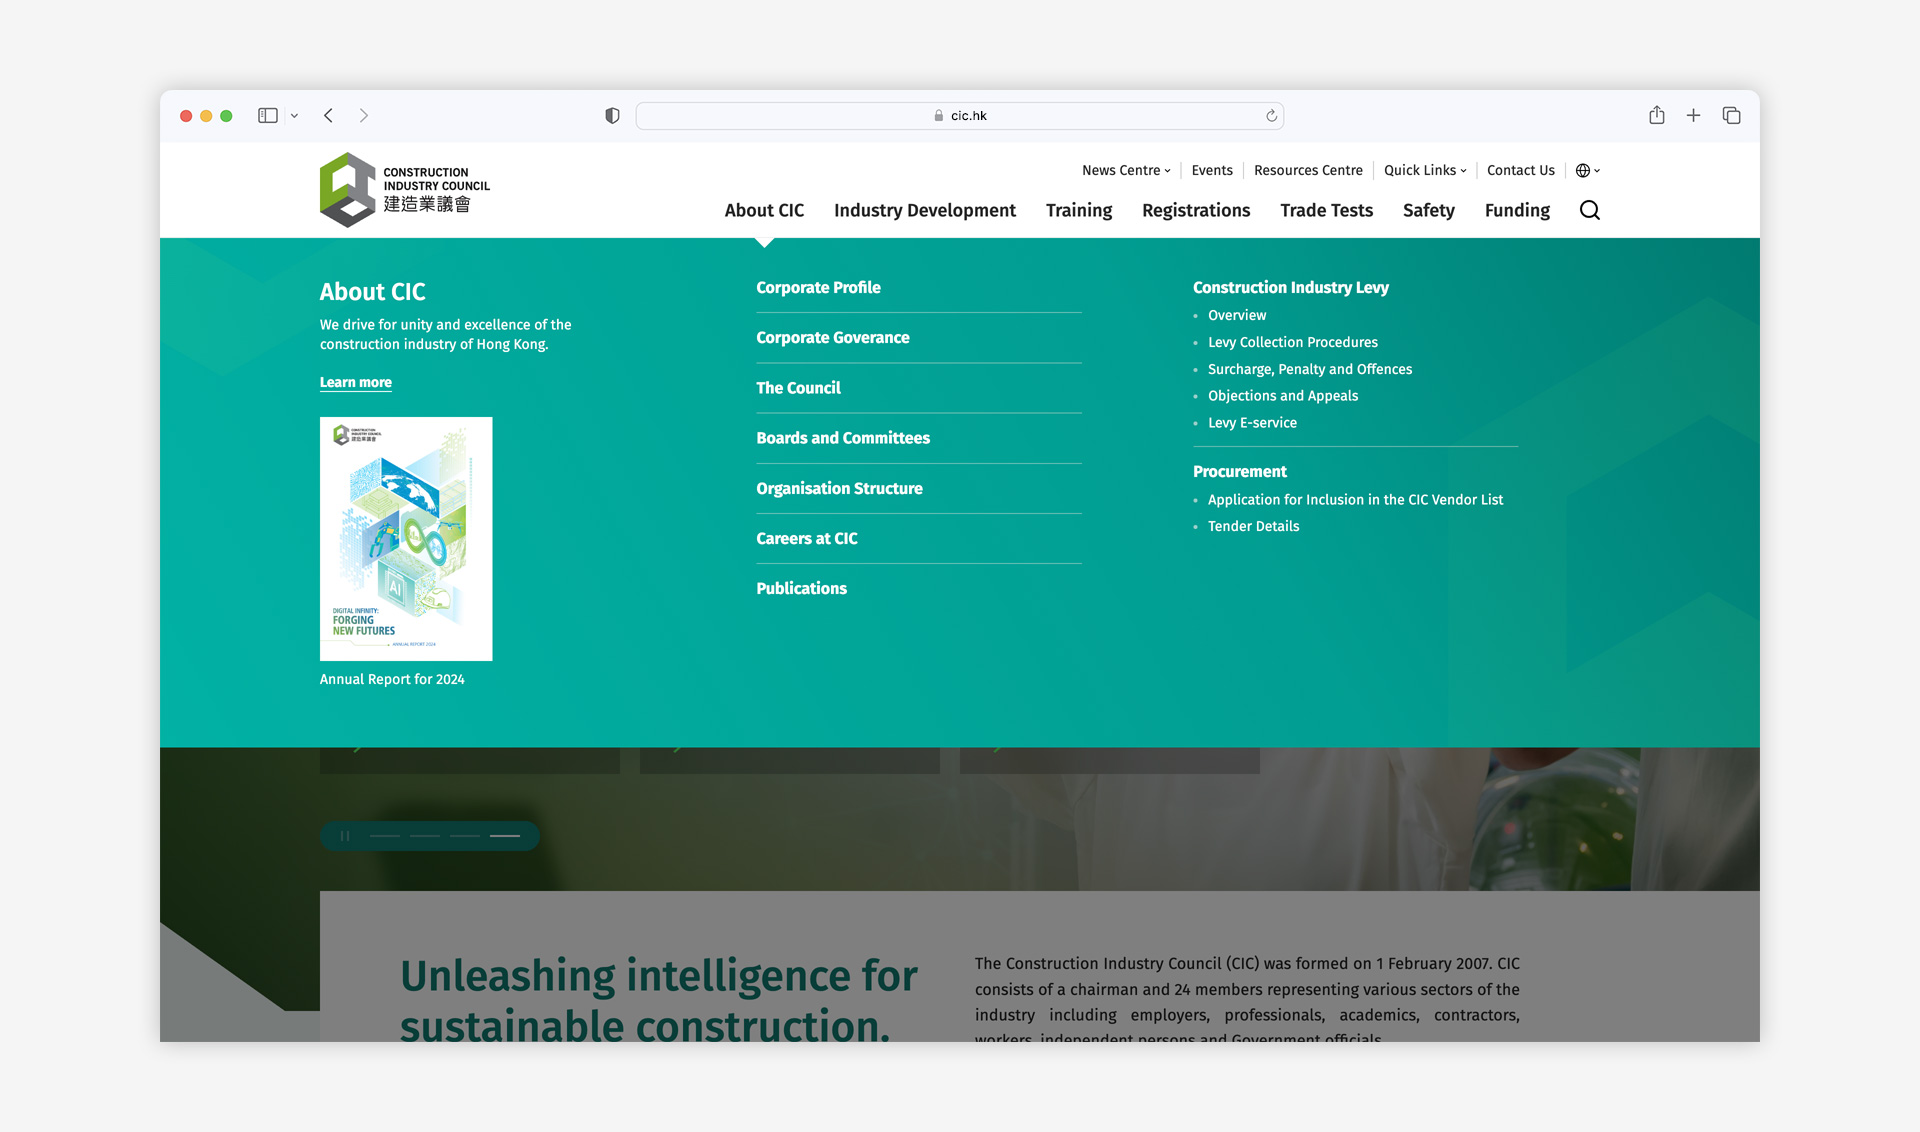This screenshot has width=1920, height=1132.
Task: Open Application for Inclusion in the CIC Vendor List
Action: pyautogui.click(x=1355, y=499)
